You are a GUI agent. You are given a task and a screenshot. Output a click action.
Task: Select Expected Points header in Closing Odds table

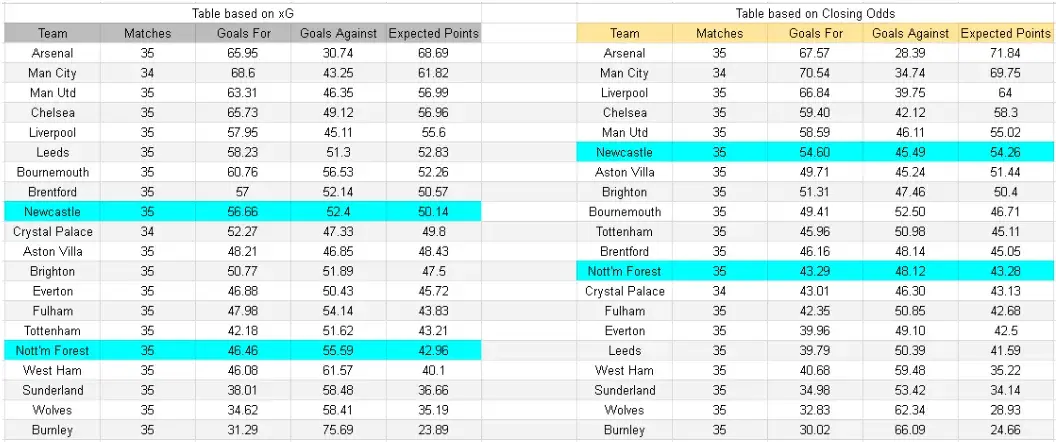(x=1006, y=33)
